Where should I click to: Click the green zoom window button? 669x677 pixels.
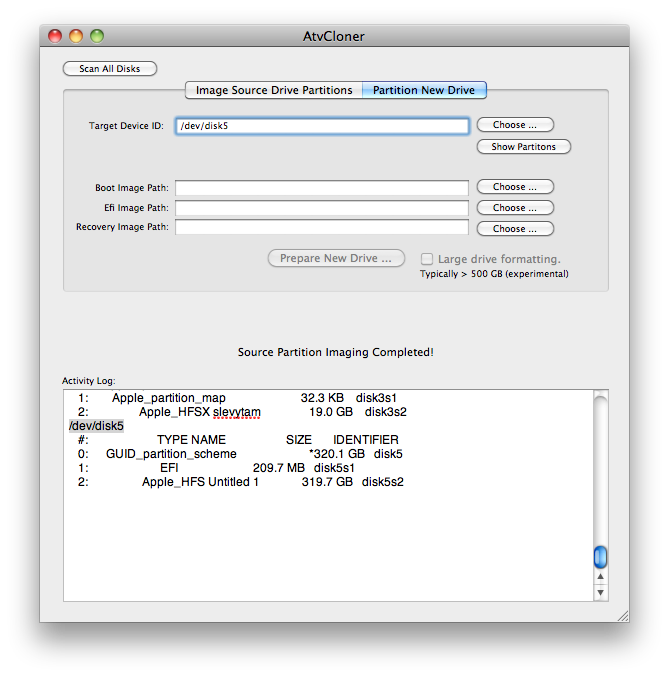[97, 36]
